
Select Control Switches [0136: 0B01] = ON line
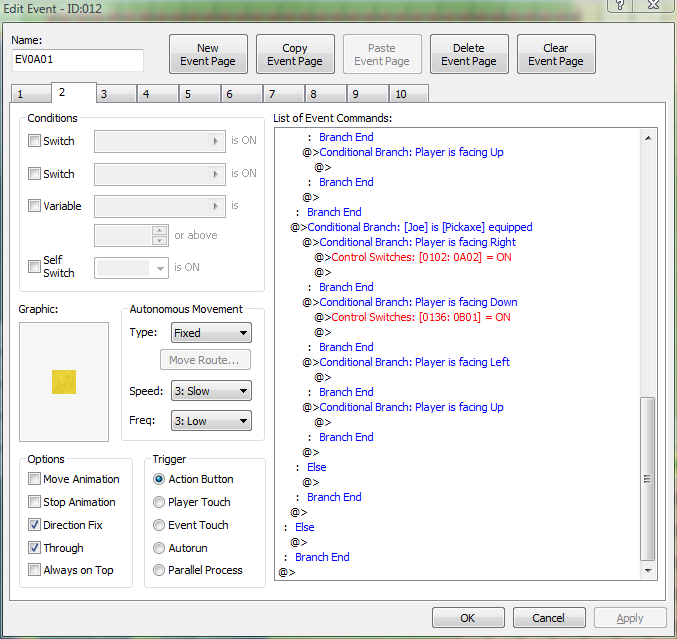(x=421, y=317)
